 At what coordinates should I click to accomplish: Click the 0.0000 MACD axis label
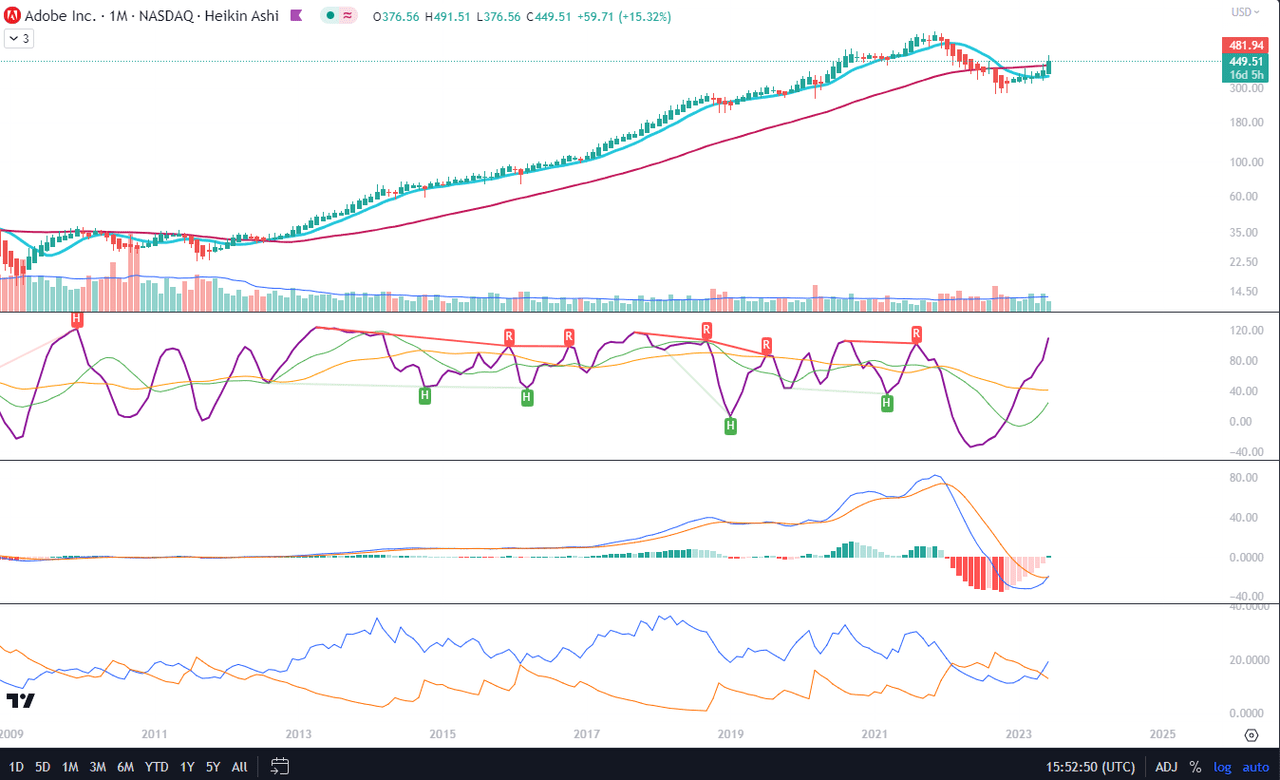pos(1245,557)
